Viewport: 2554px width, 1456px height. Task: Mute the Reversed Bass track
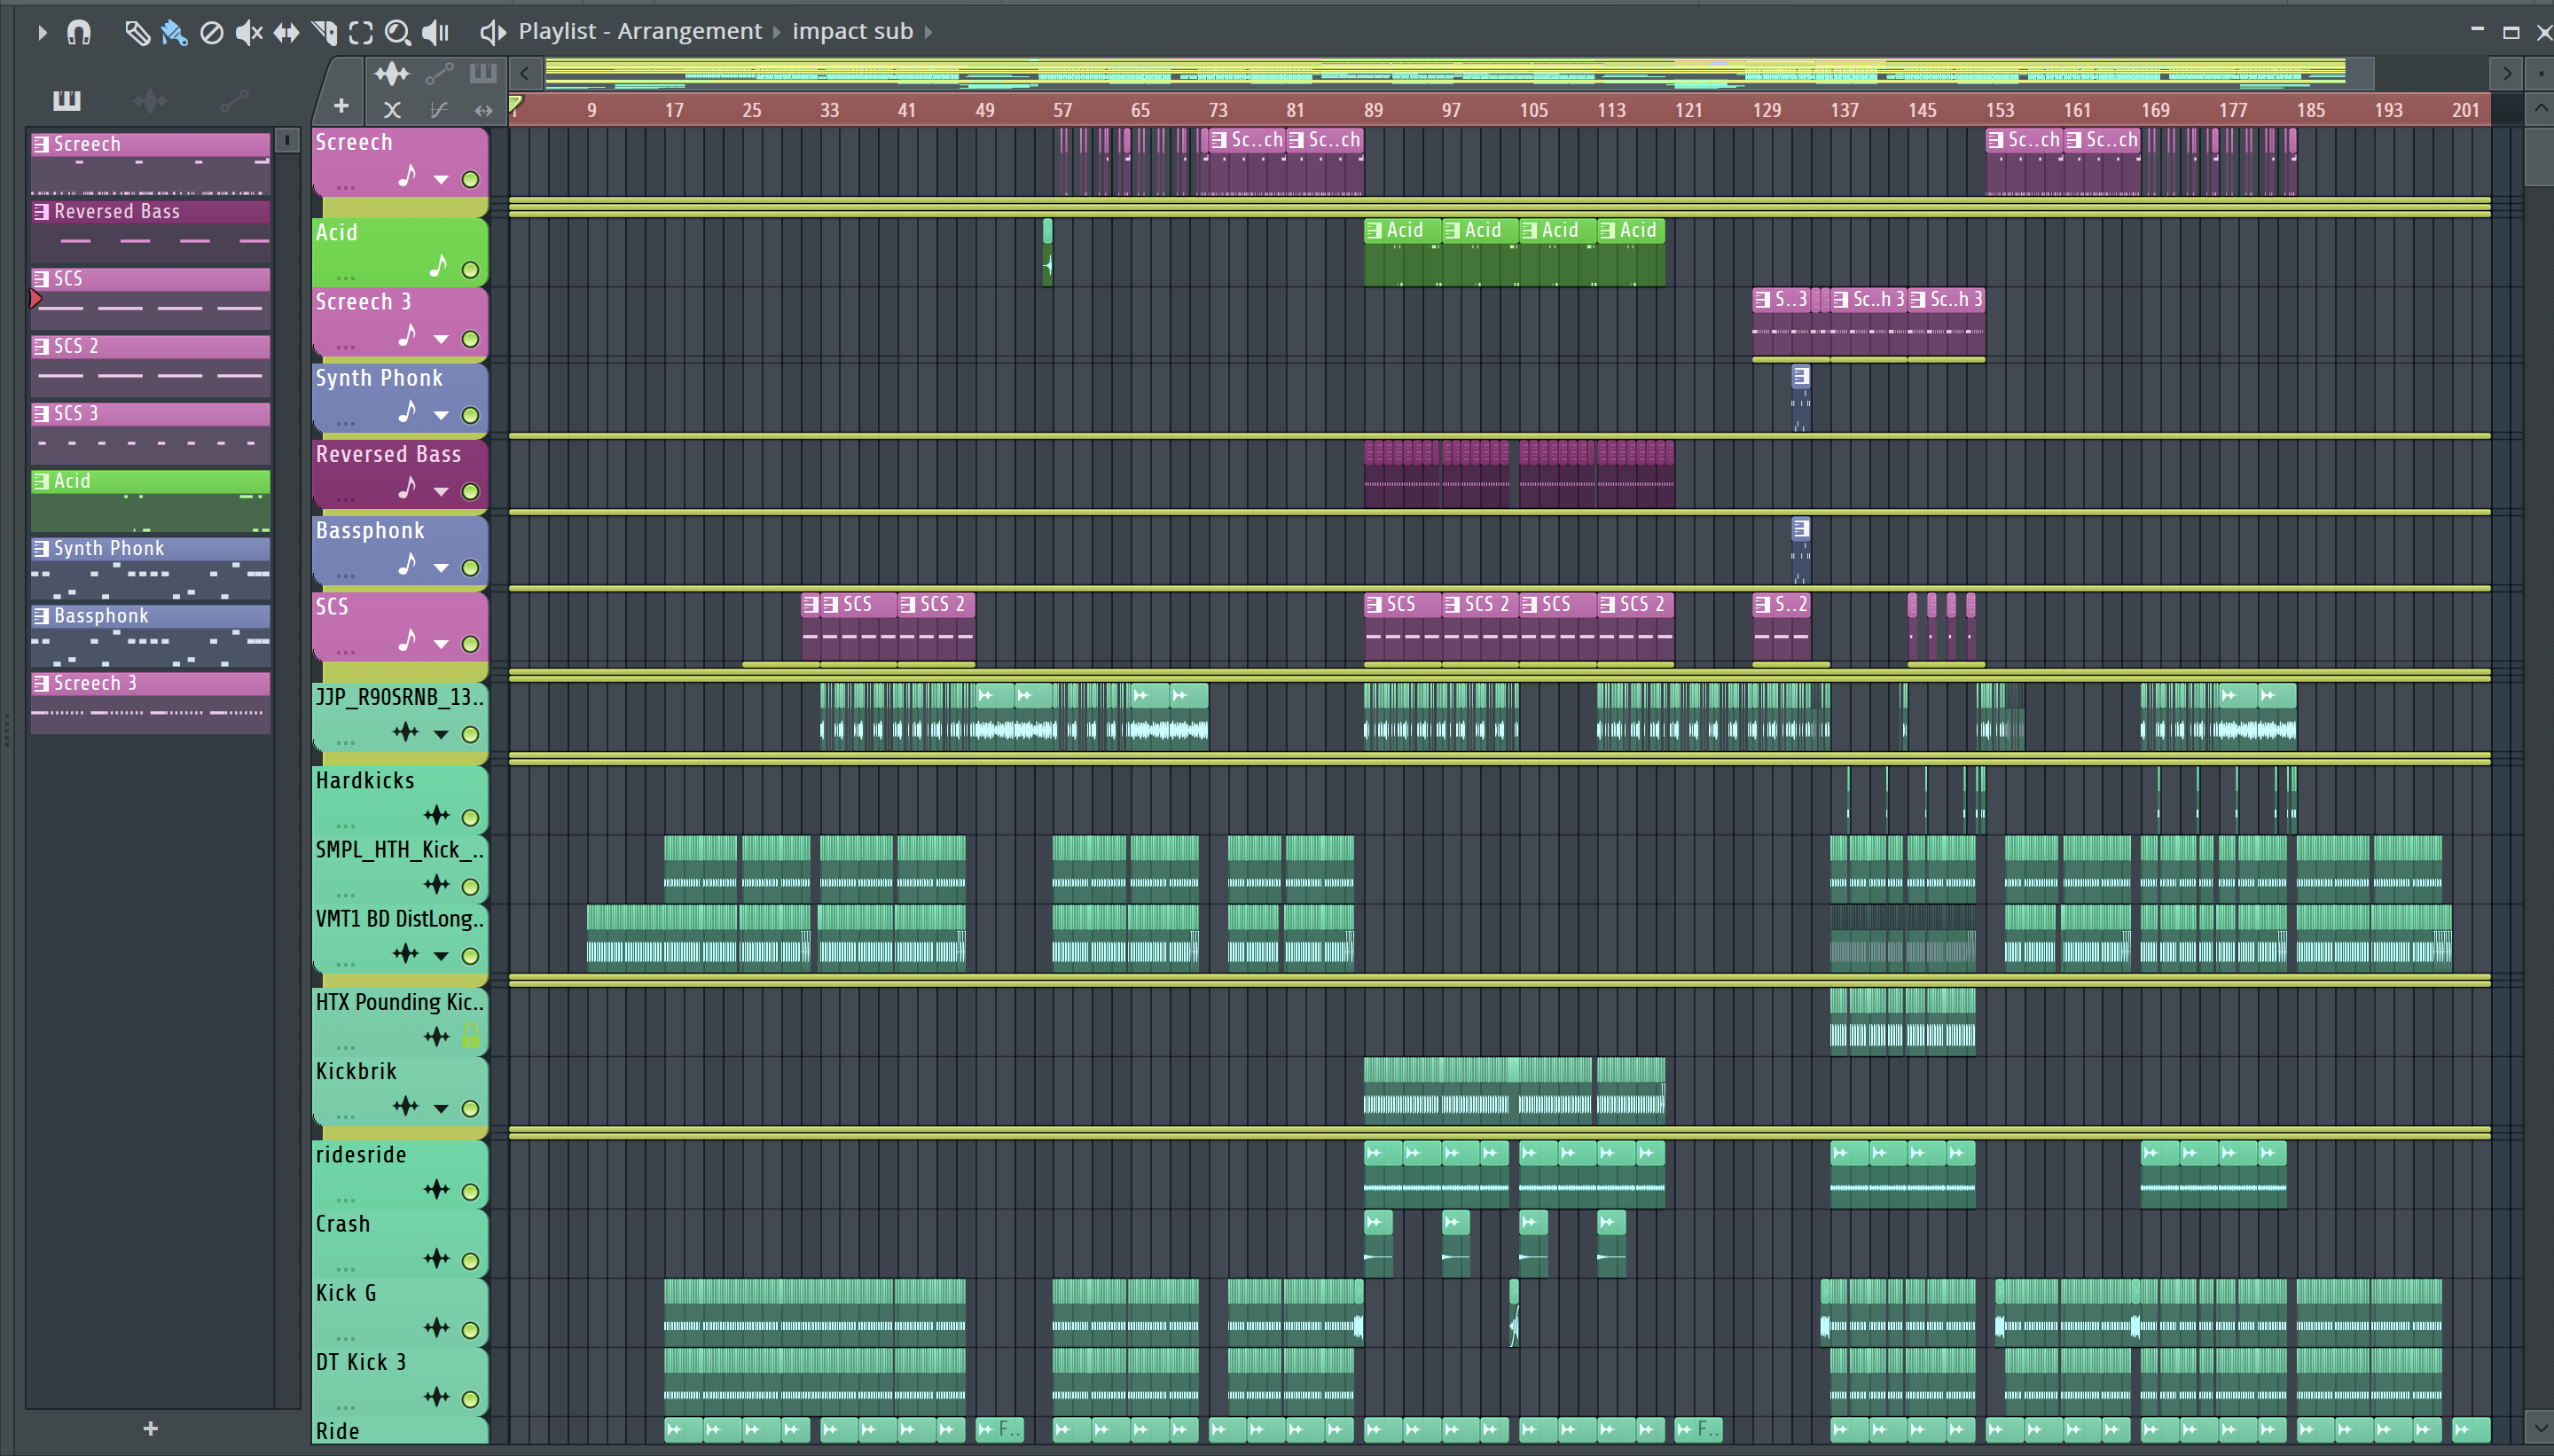[x=470, y=491]
